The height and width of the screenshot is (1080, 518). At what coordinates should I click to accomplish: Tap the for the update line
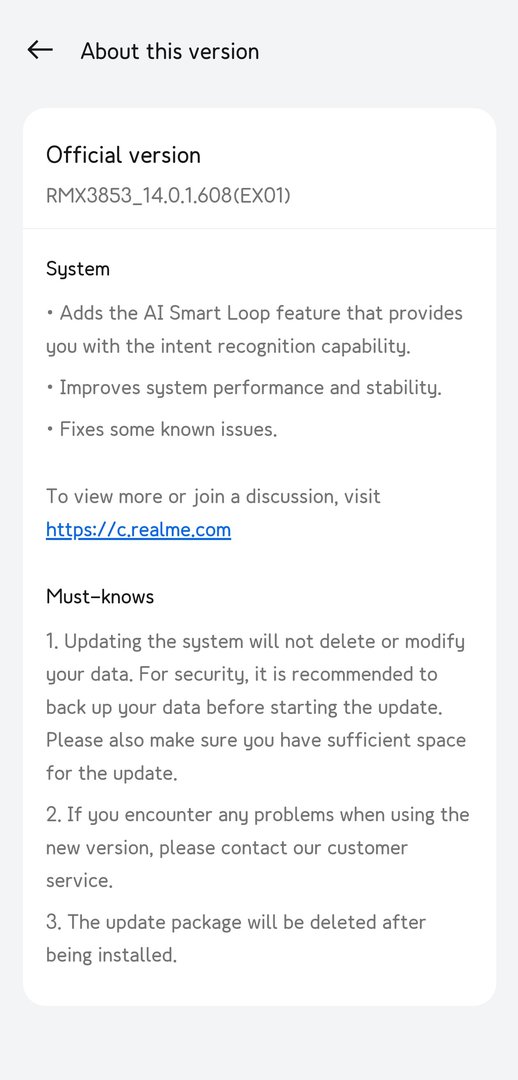pos(112,773)
